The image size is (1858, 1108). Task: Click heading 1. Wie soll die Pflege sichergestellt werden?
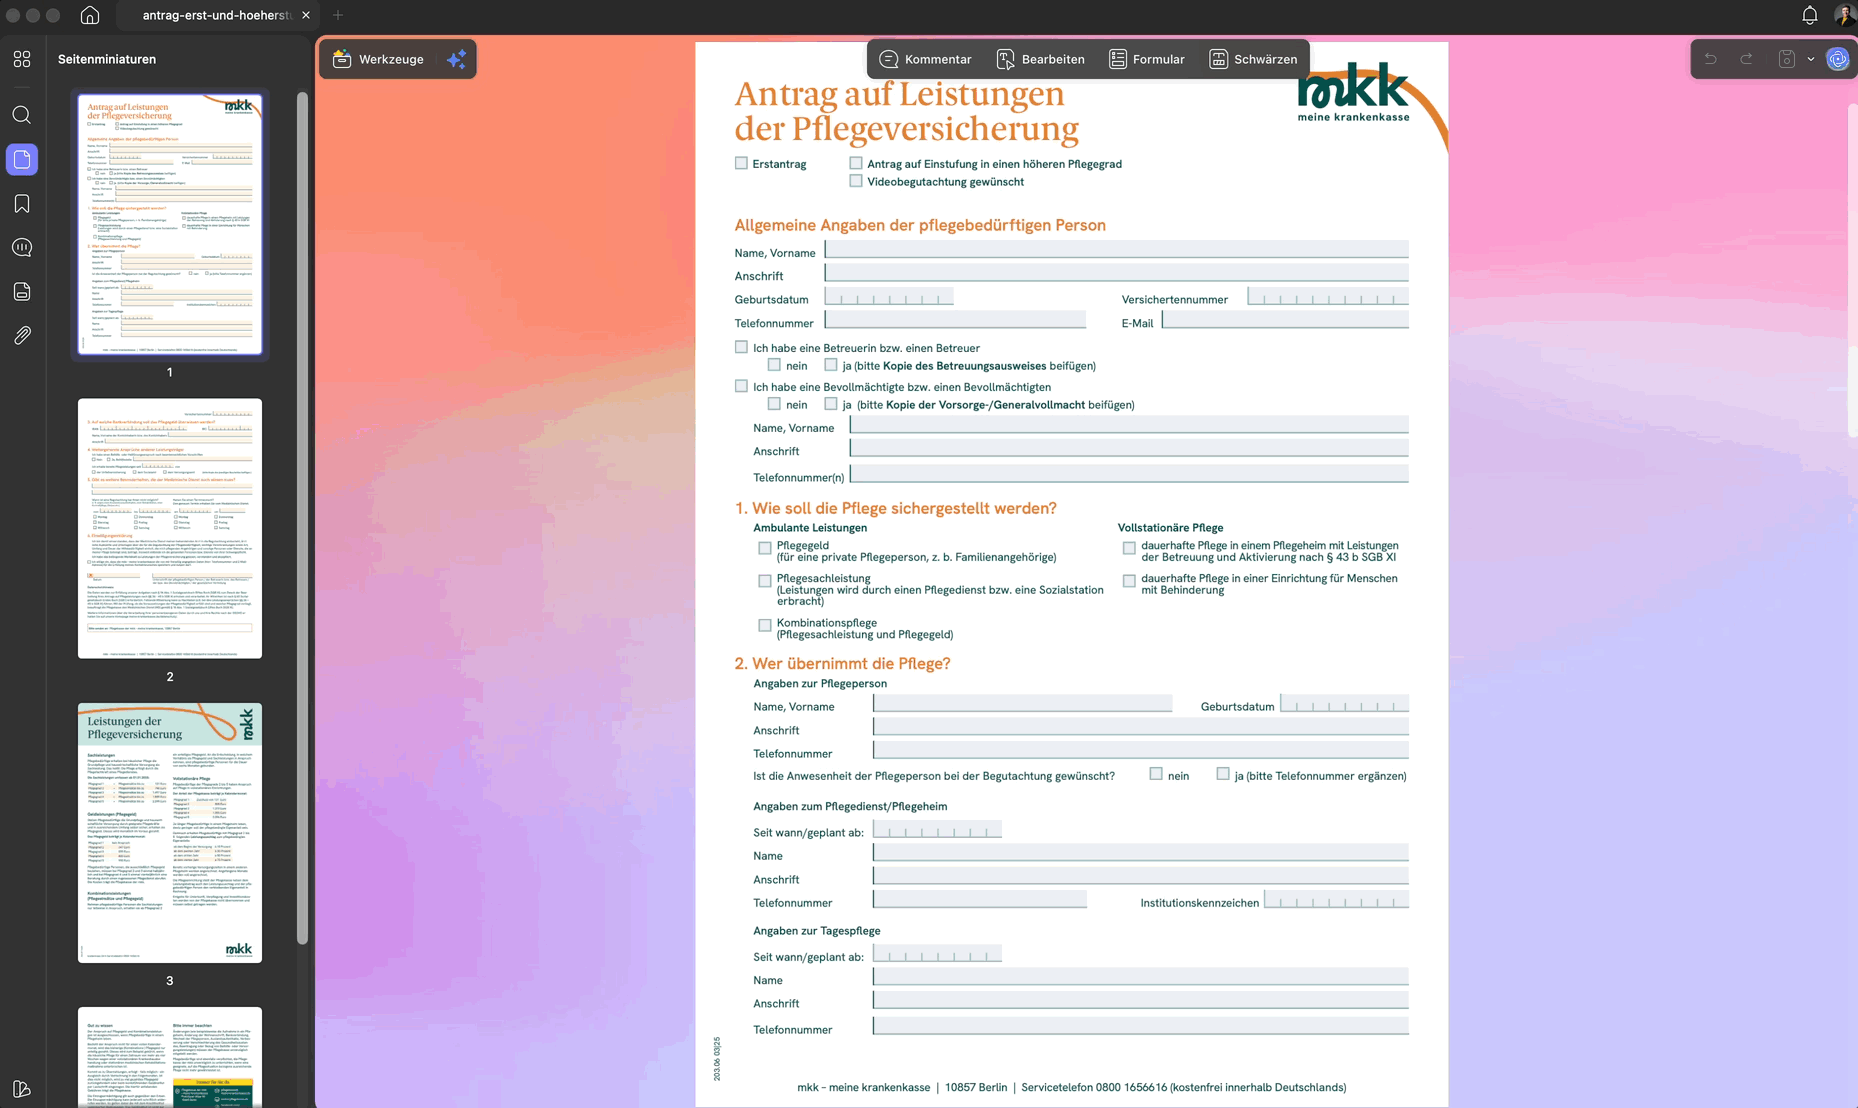[895, 508]
